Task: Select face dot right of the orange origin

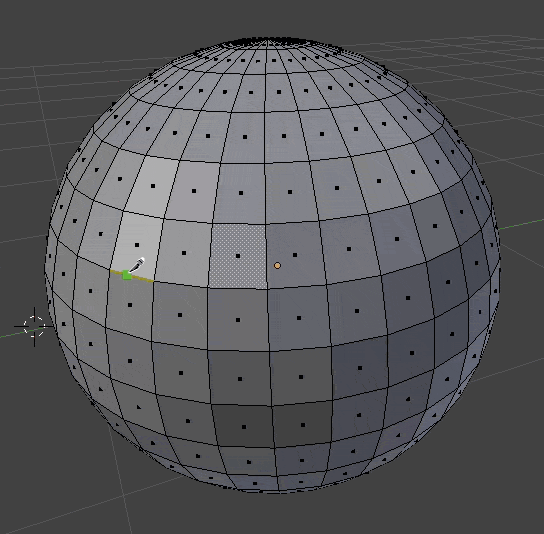Action: [x=295, y=255]
